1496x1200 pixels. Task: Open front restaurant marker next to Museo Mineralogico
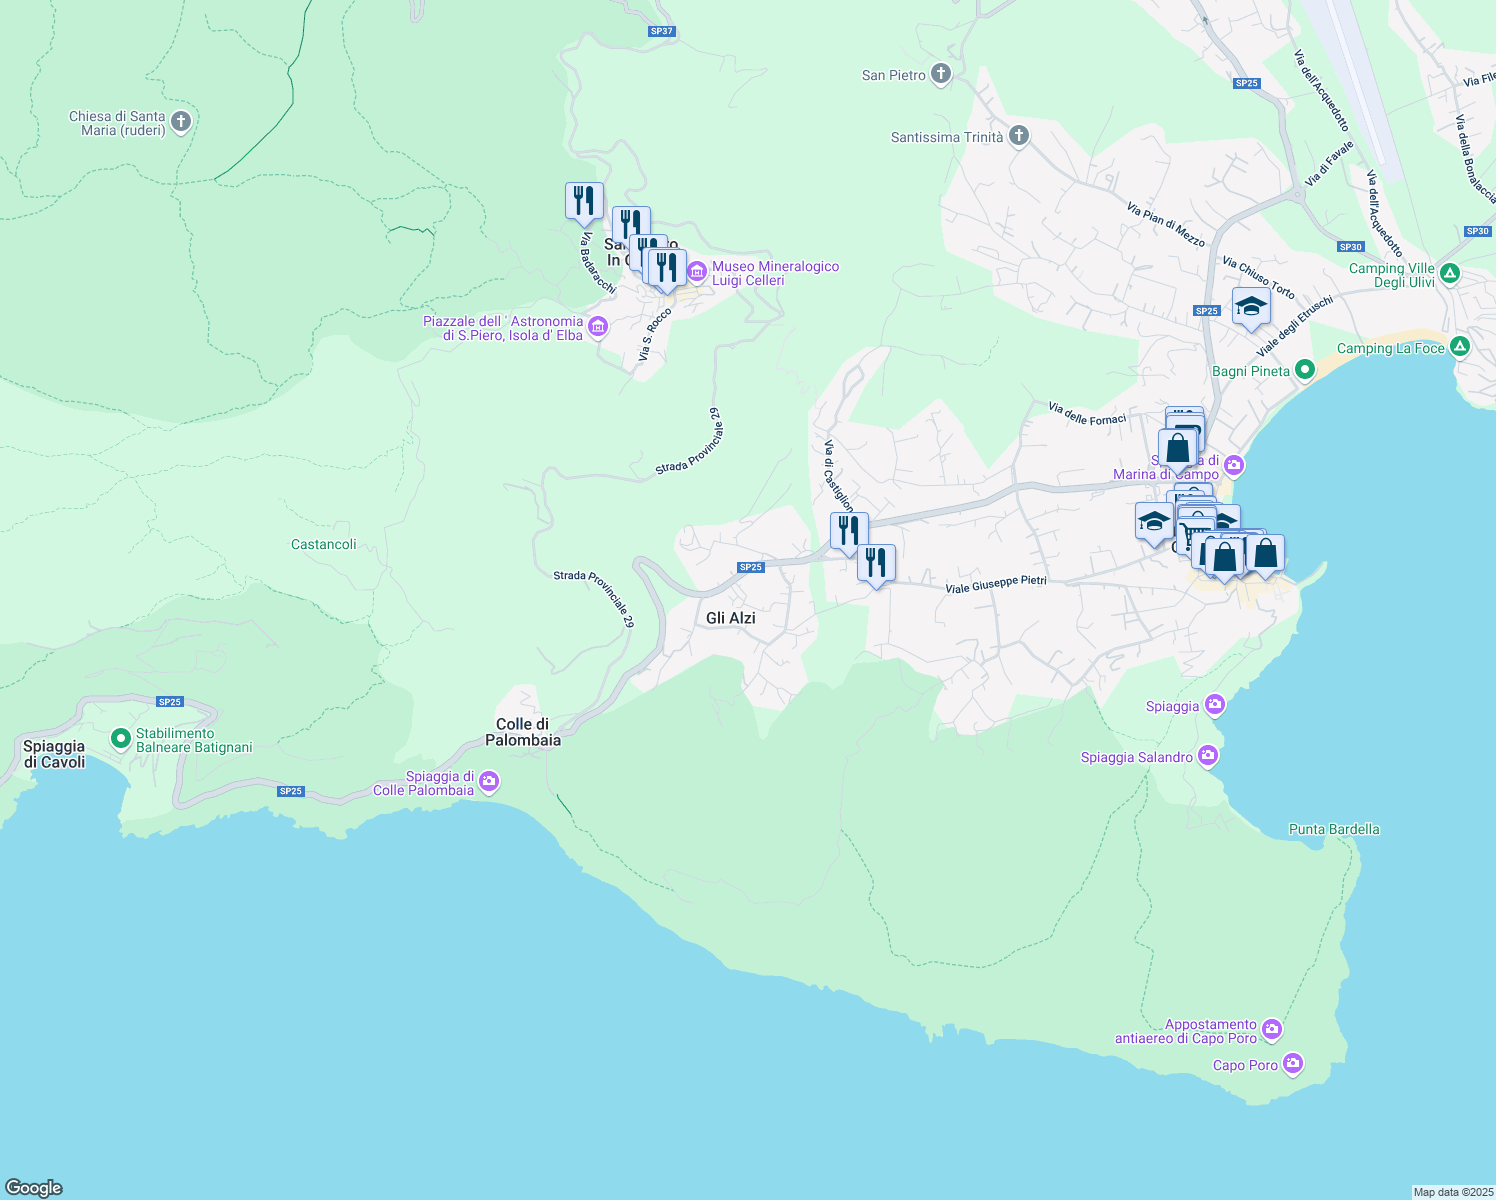point(667,269)
